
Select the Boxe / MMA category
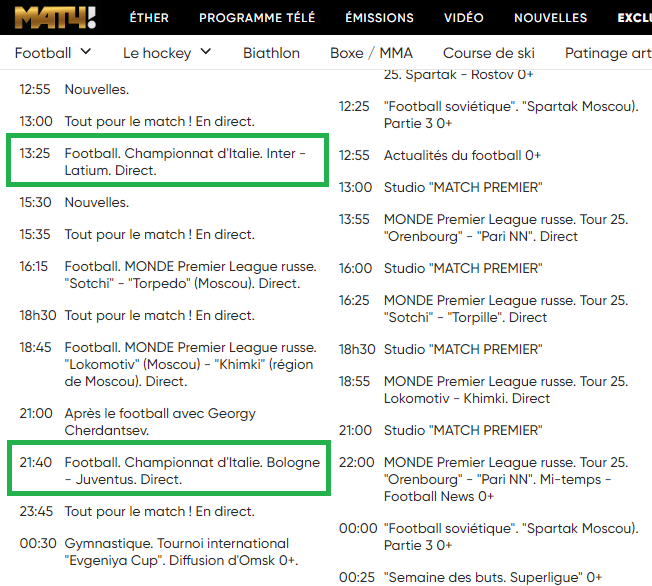pyautogui.click(x=371, y=53)
